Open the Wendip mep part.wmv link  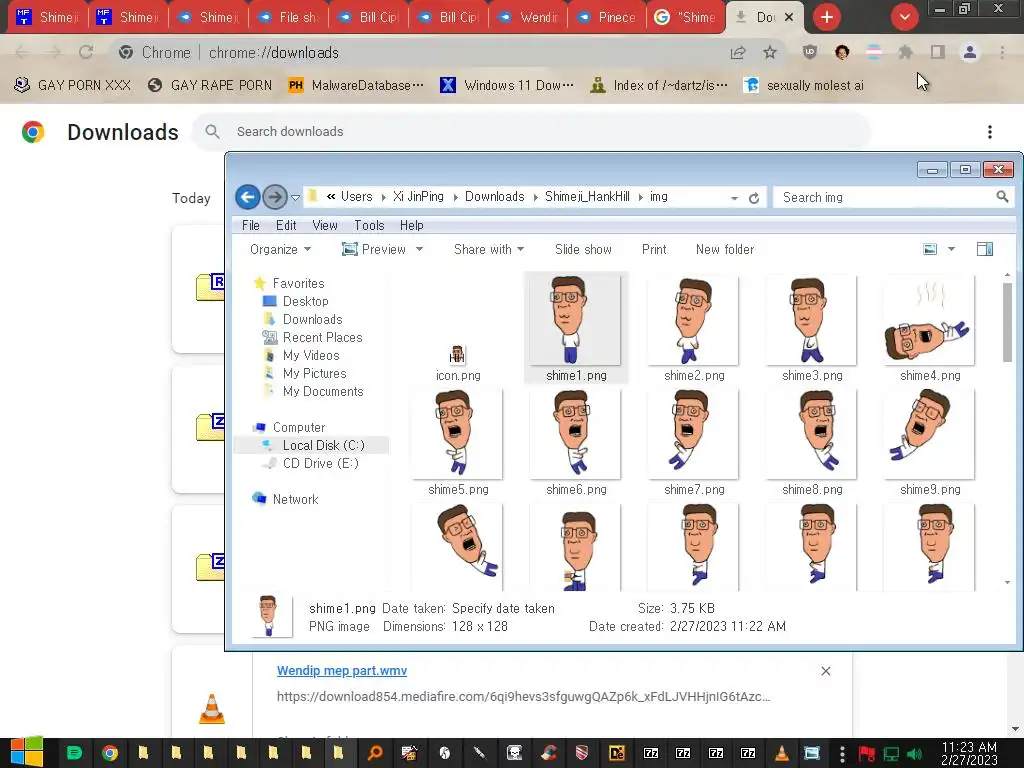click(x=342, y=671)
